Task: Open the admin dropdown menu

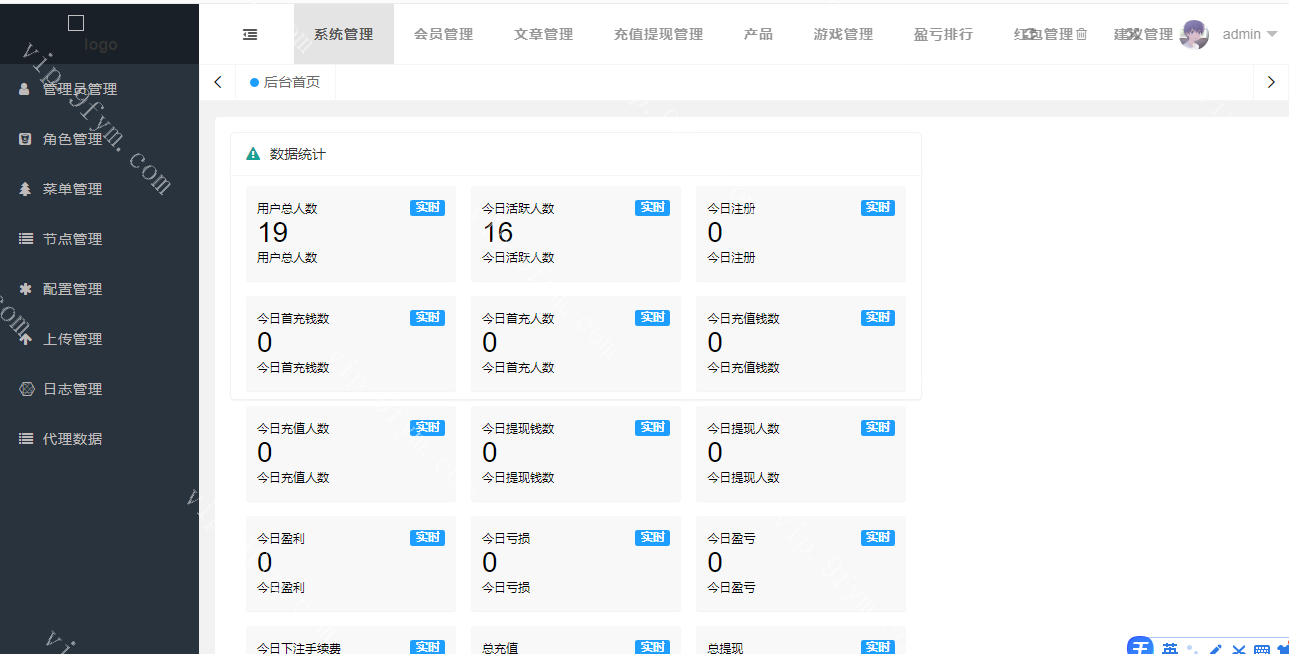Action: 1250,34
